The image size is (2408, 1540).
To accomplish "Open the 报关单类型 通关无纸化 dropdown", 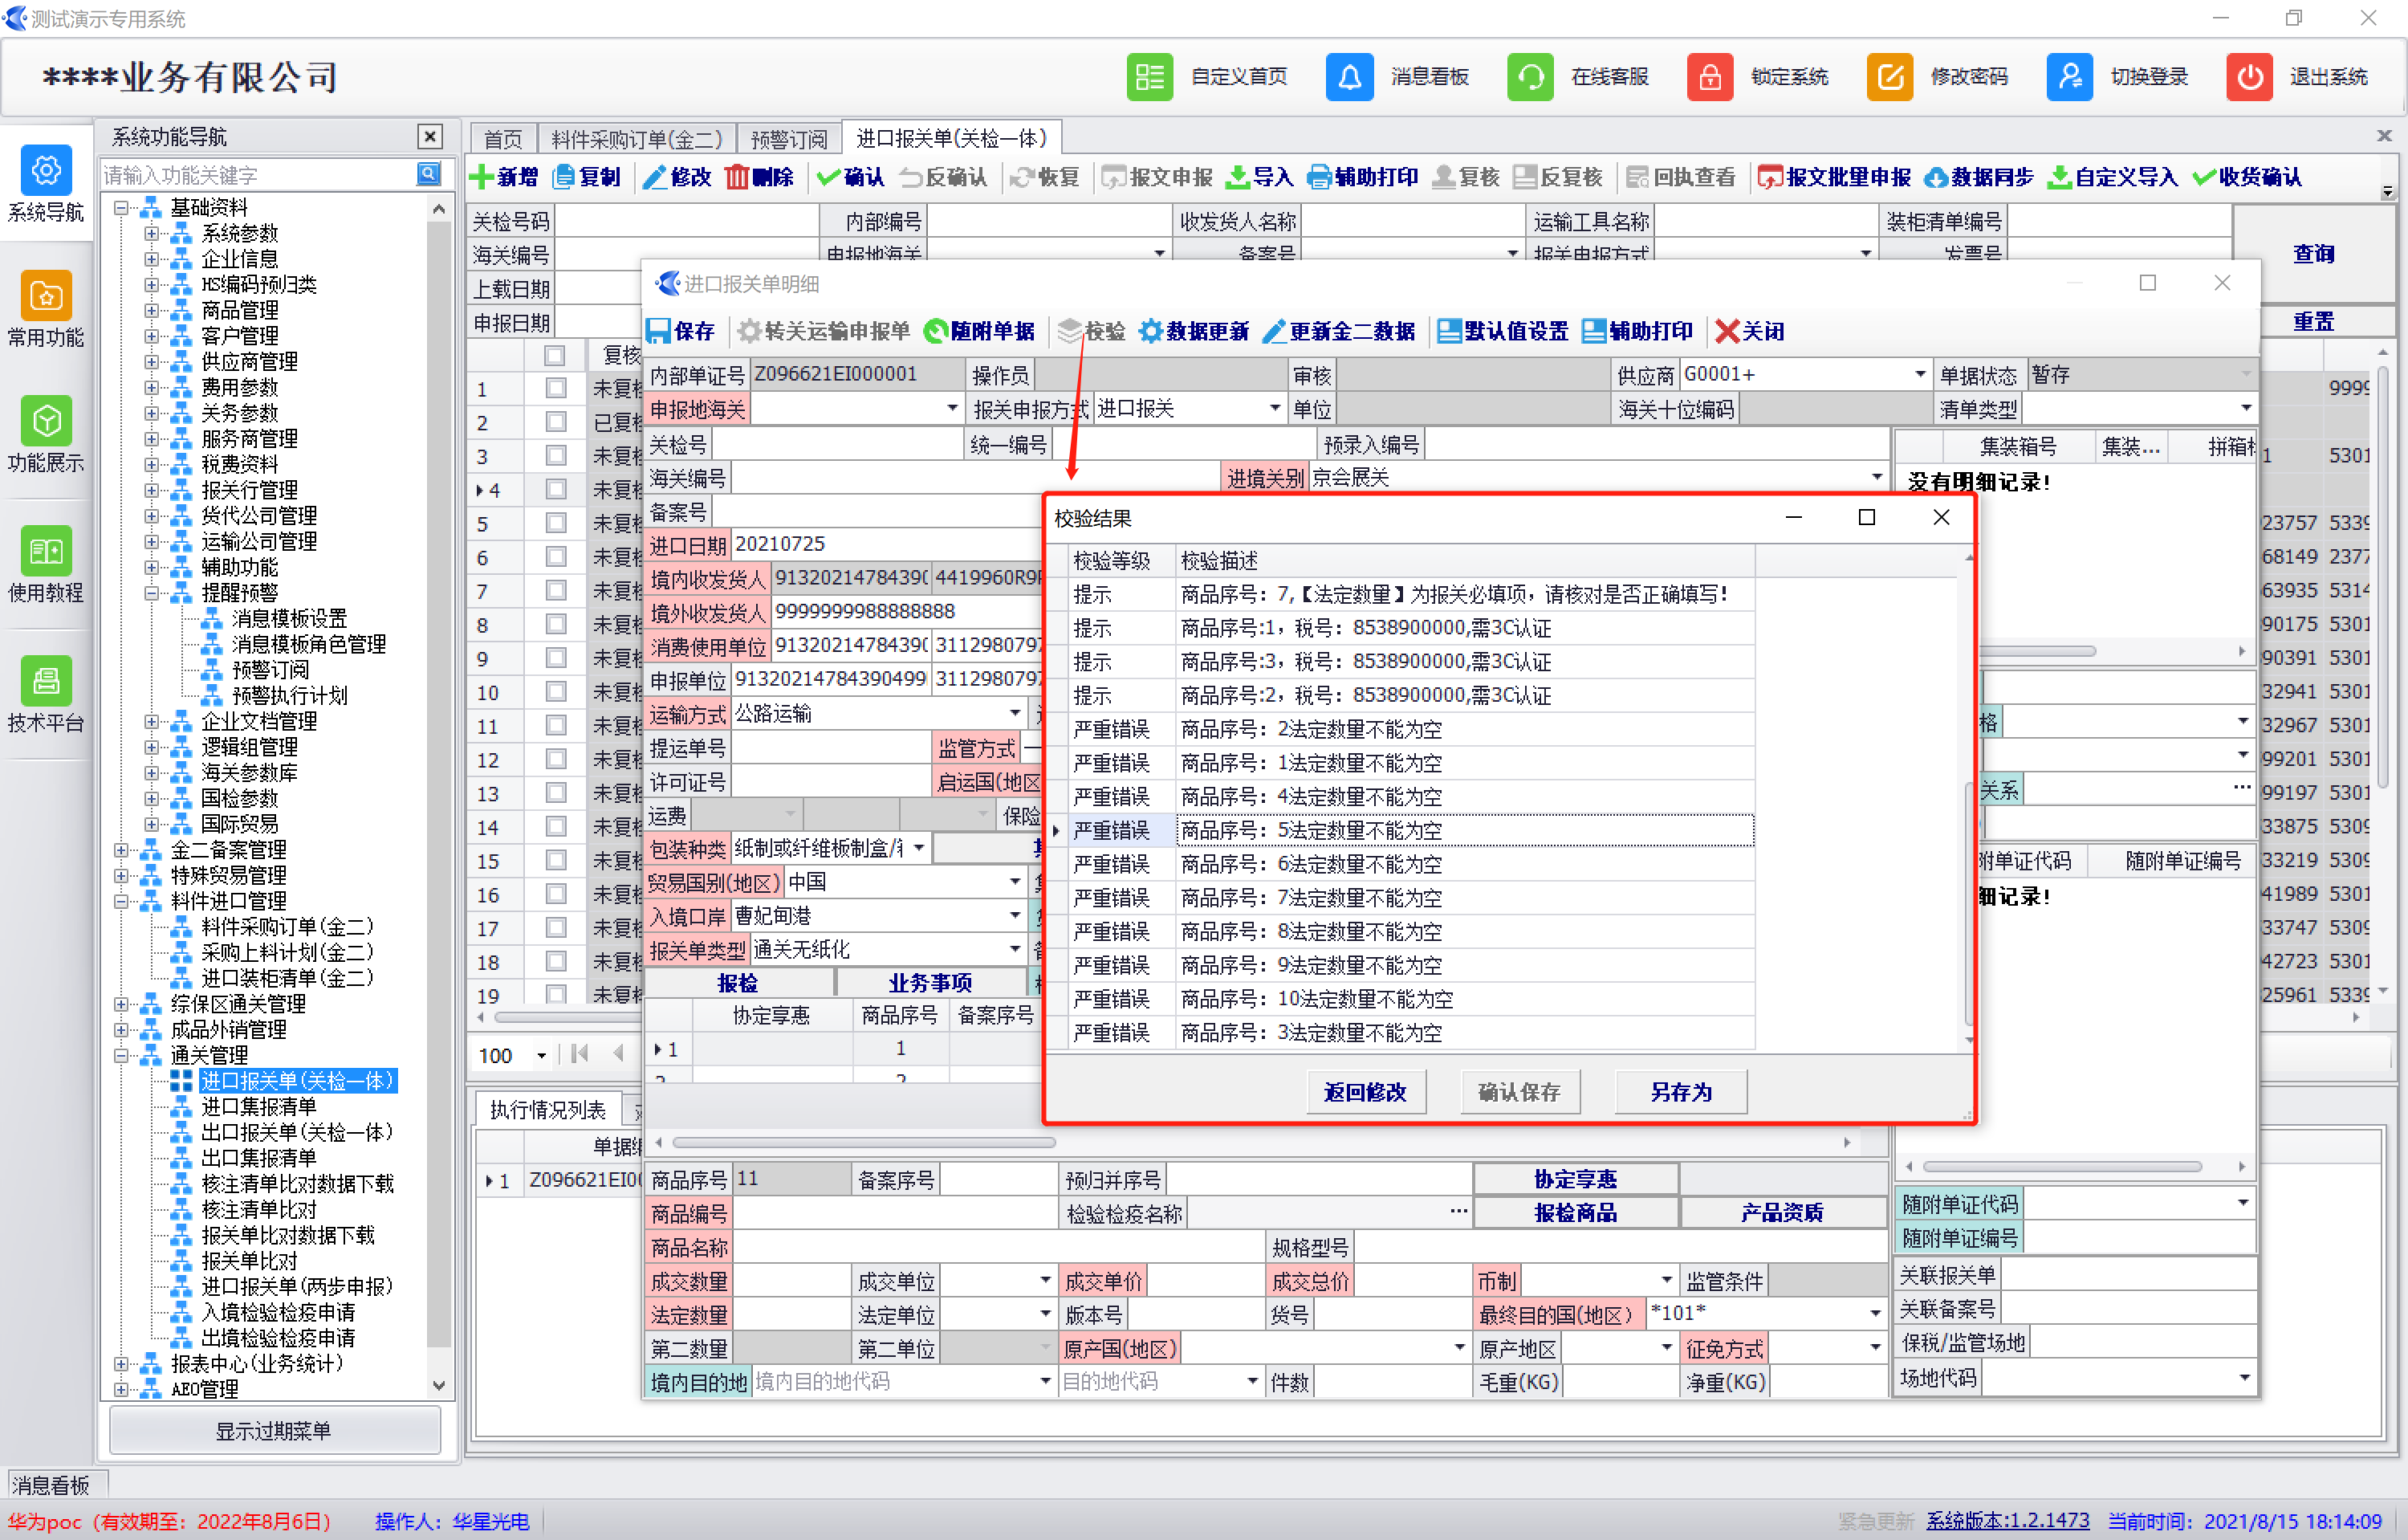I will coord(1015,948).
